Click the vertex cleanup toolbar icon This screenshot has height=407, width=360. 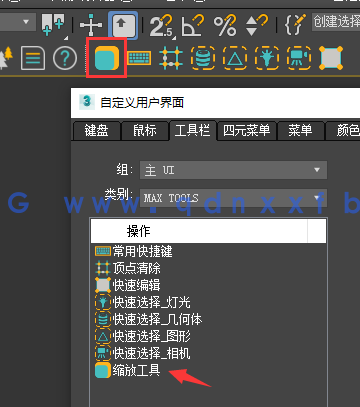tap(171, 58)
